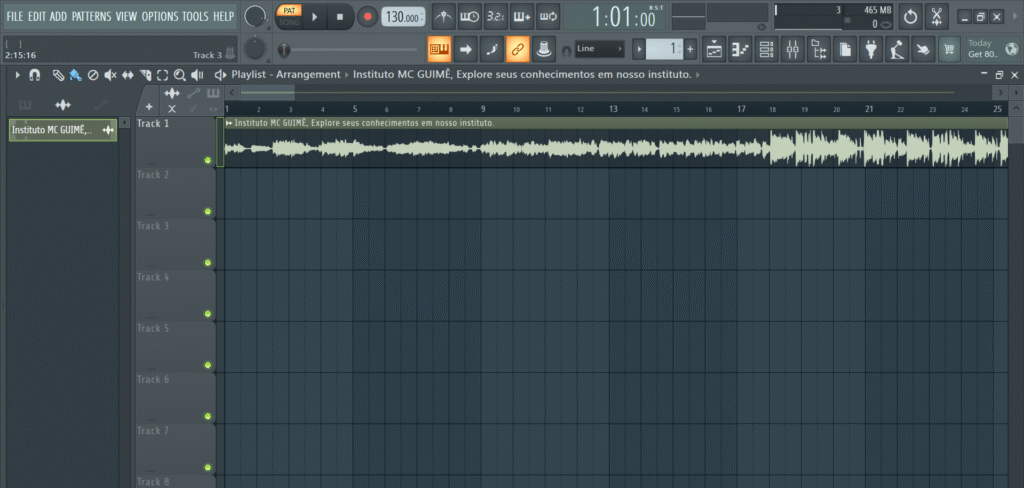
Task: Toggle wait for input to start playing
Action: [x=470, y=16]
